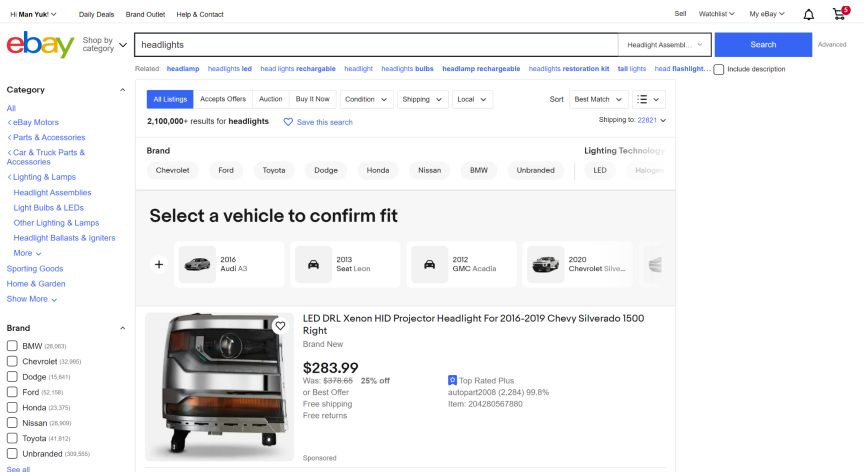Open the notifications bell icon
Screen dimensions: 864x472
(x=808, y=14)
